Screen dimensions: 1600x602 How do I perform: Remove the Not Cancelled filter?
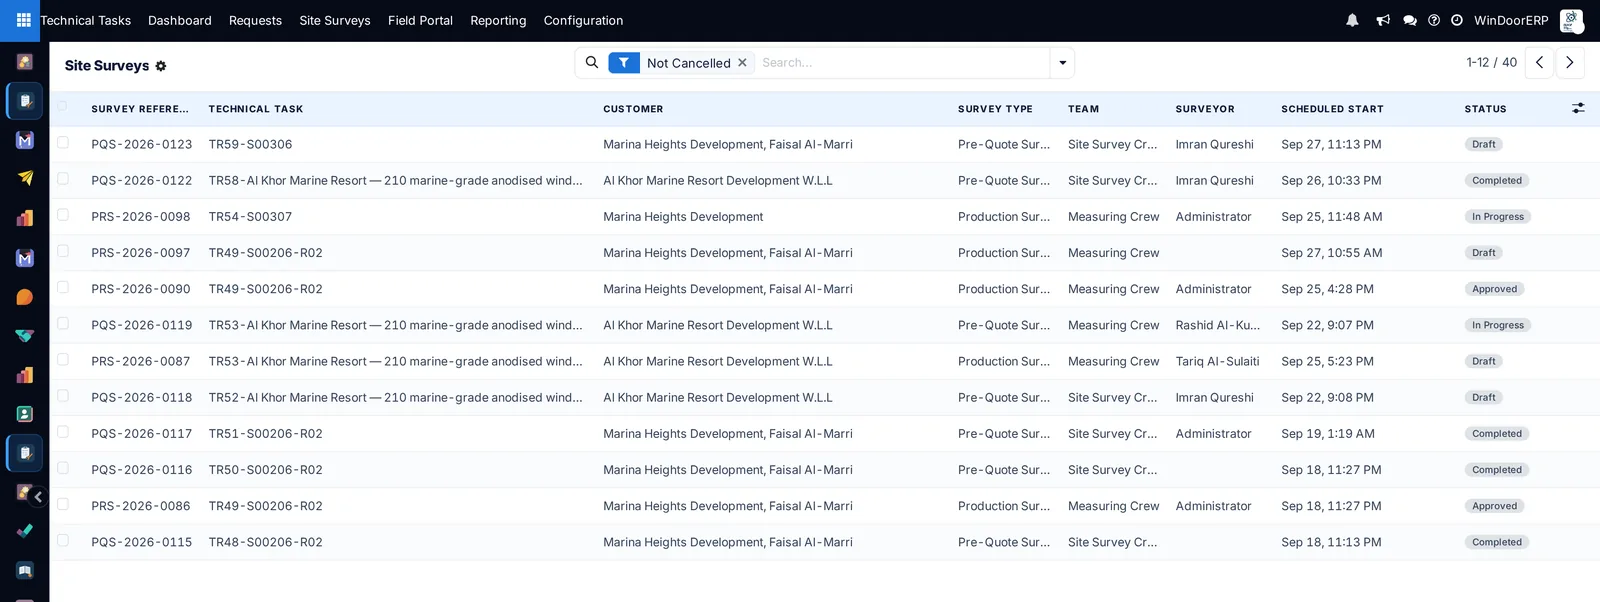742,63
